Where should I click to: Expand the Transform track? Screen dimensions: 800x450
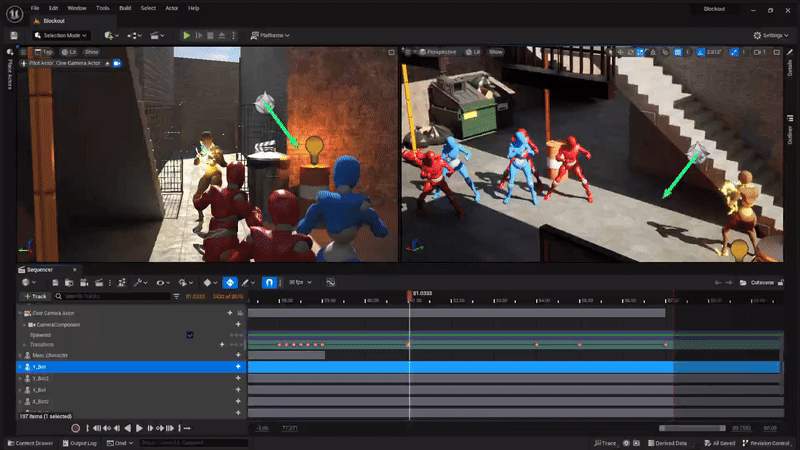(x=24, y=345)
